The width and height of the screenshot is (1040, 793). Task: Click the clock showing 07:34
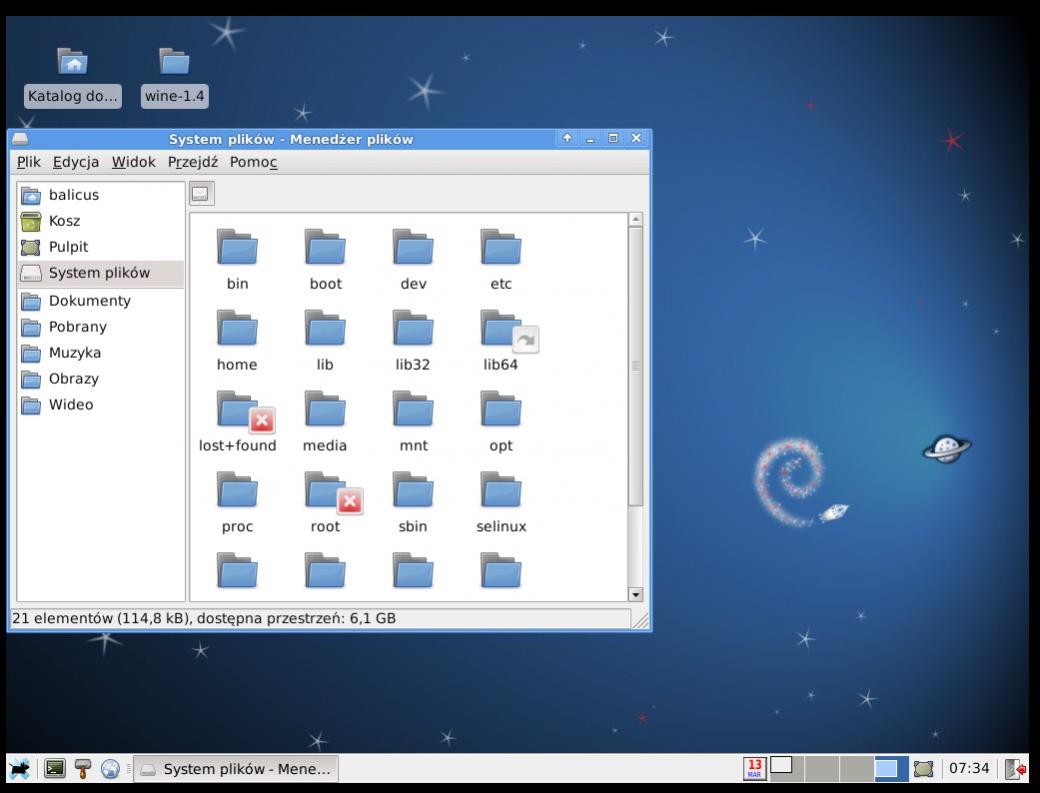tap(968, 769)
